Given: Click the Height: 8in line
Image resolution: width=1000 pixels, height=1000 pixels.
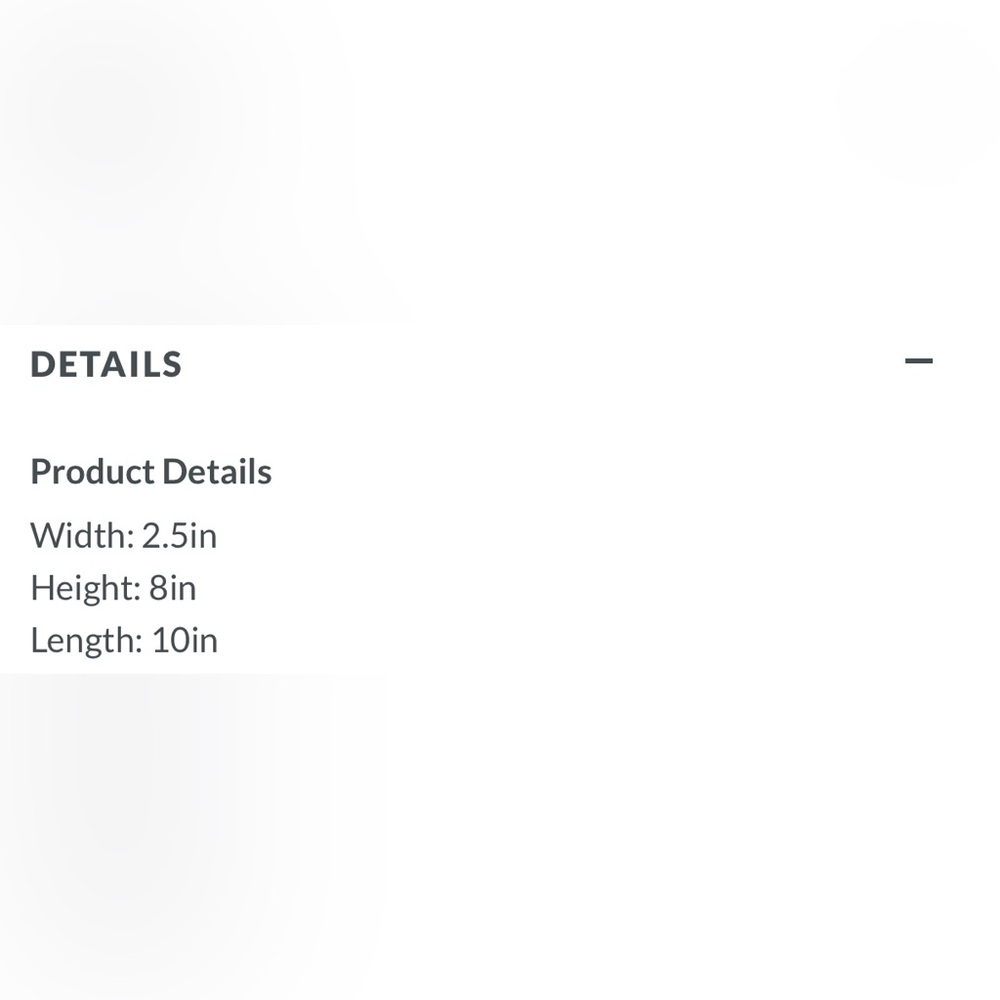Looking at the screenshot, I should [114, 588].
